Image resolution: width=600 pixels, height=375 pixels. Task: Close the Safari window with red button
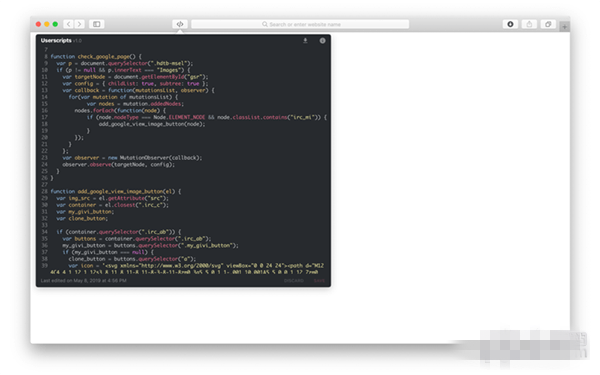click(x=38, y=24)
